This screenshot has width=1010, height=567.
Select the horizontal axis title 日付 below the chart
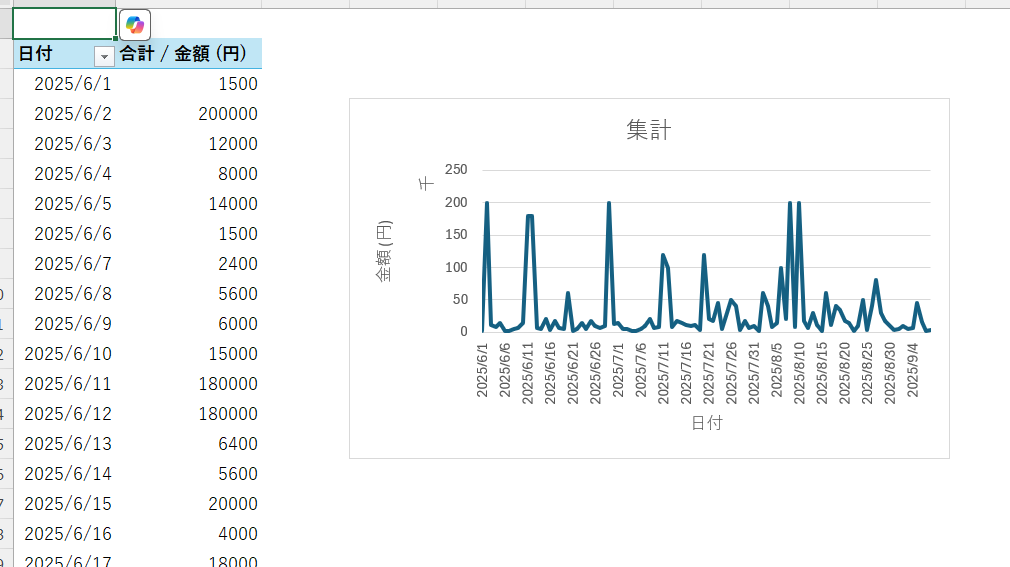[706, 423]
